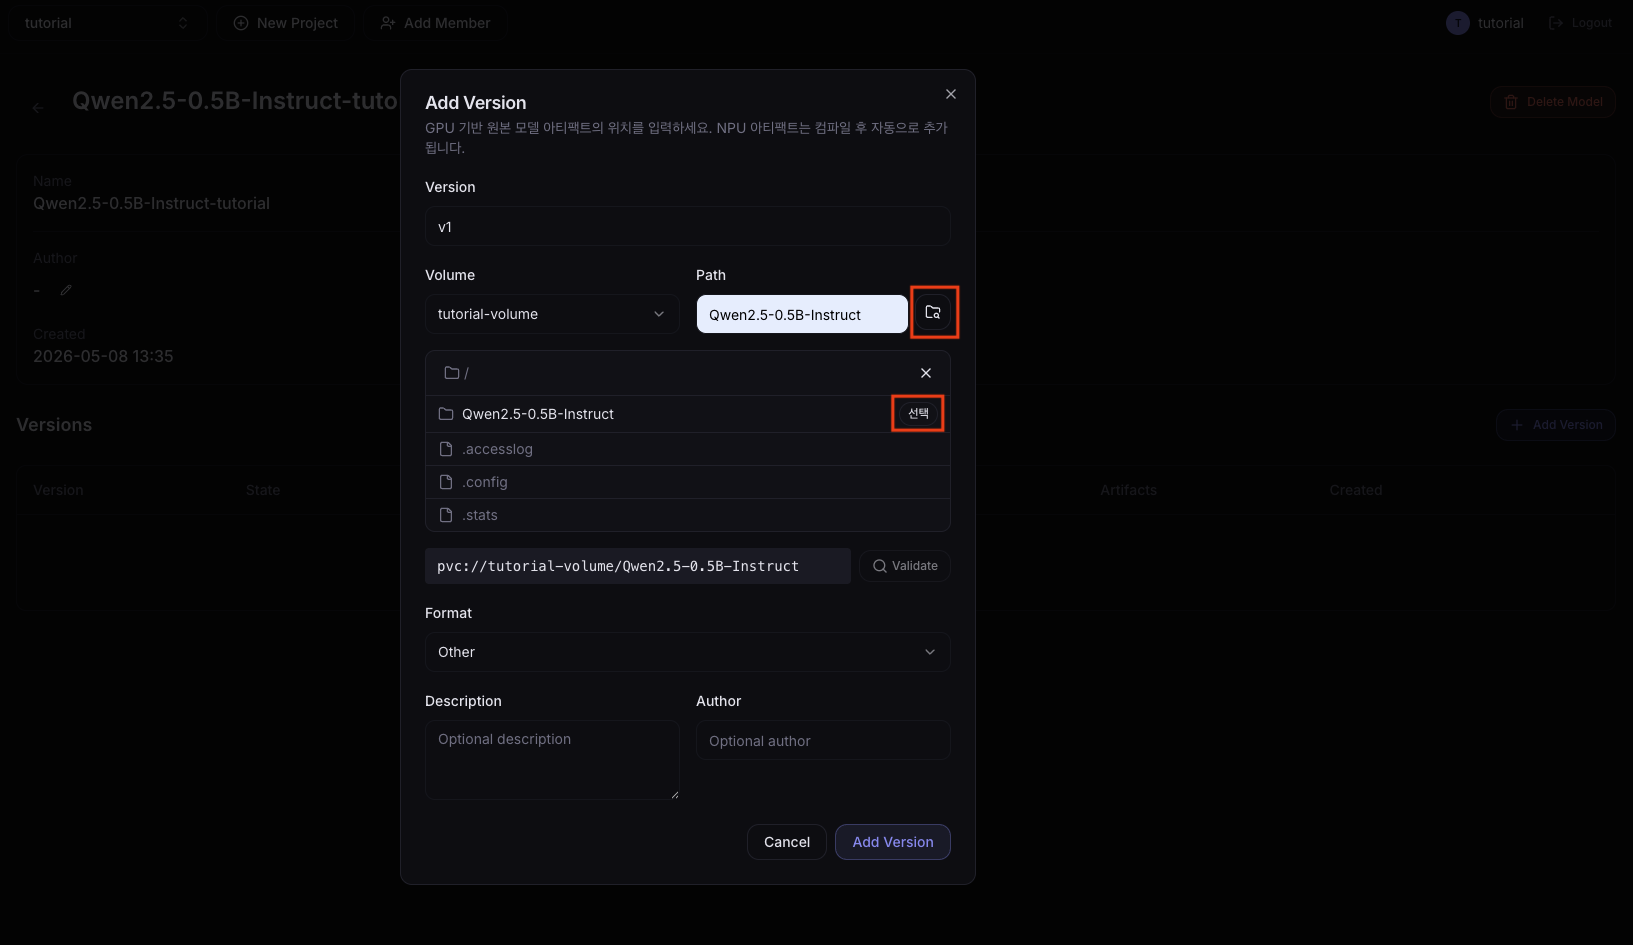Click the Version column header
Image resolution: width=1633 pixels, height=945 pixels.
(x=58, y=490)
